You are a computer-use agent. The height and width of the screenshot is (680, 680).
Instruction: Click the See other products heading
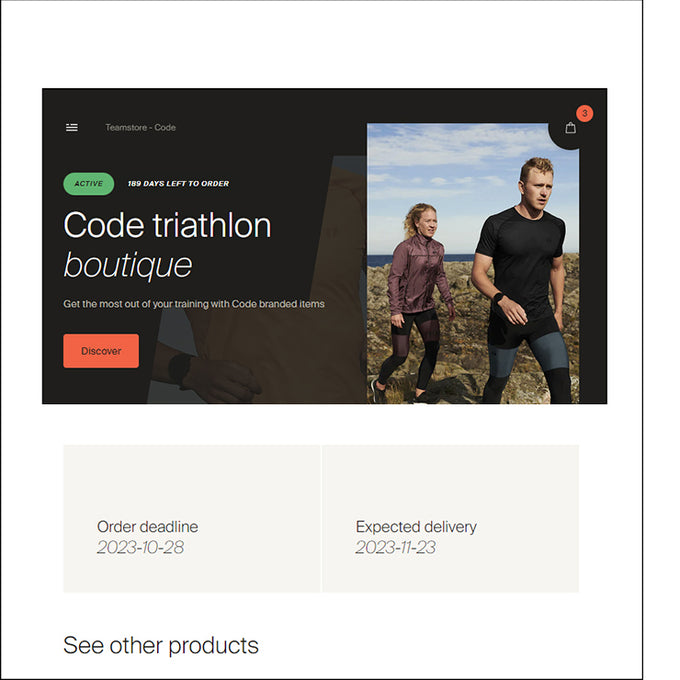tap(161, 646)
